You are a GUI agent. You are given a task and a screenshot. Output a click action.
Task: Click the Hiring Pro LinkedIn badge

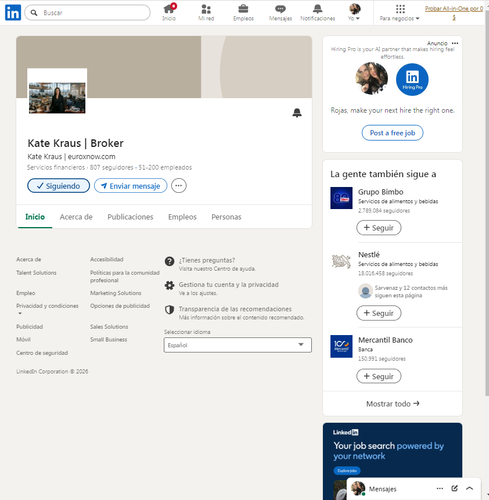(412, 79)
